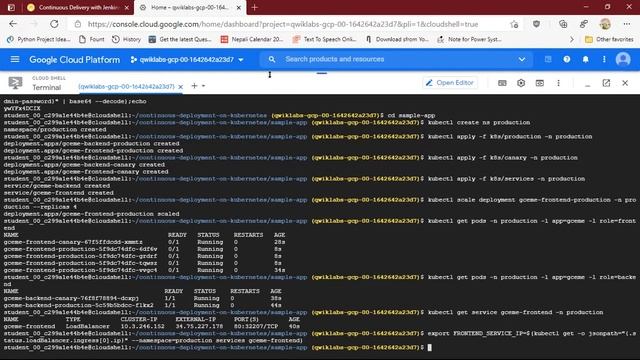This screenshot has height=360, width=640.
Task: Open the Note for Power Syst bookmark
Action: click(x=469, y=39)
